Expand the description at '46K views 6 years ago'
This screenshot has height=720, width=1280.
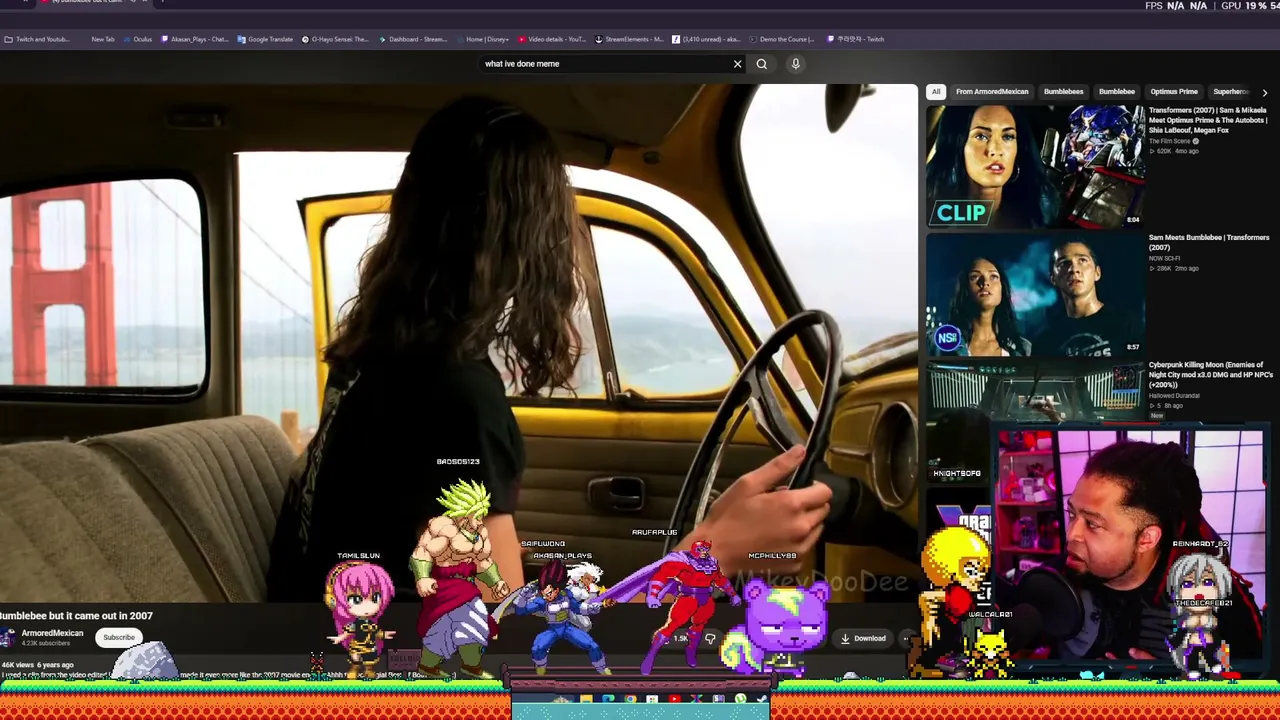(x=37, y=665)
